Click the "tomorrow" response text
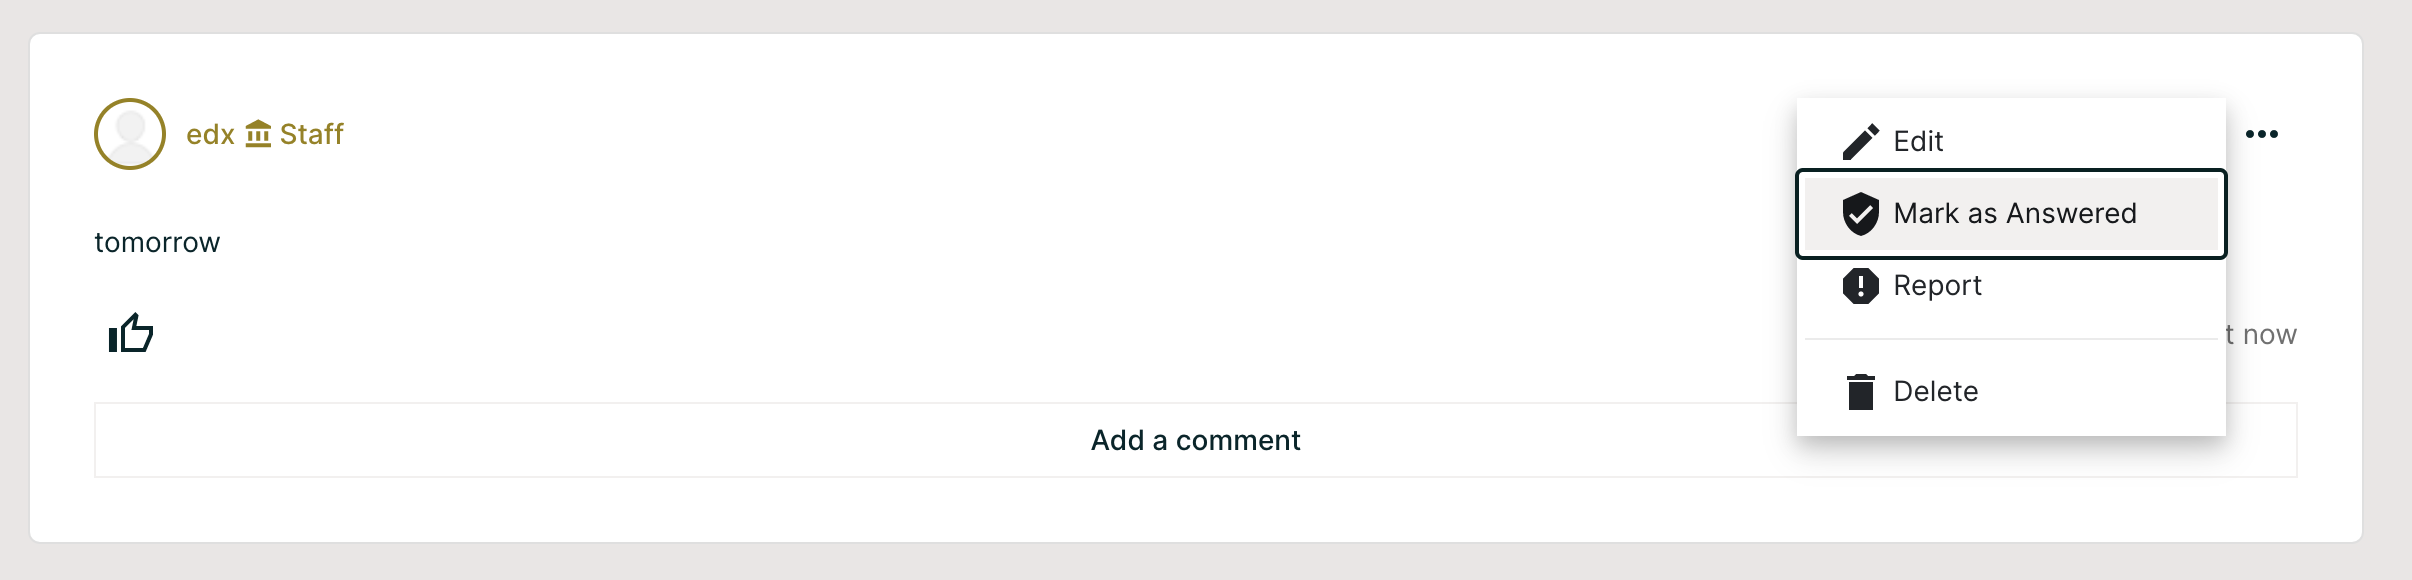Image resolution: width=2412 pixels, height=580 pixels. click(x=157, y=243)
